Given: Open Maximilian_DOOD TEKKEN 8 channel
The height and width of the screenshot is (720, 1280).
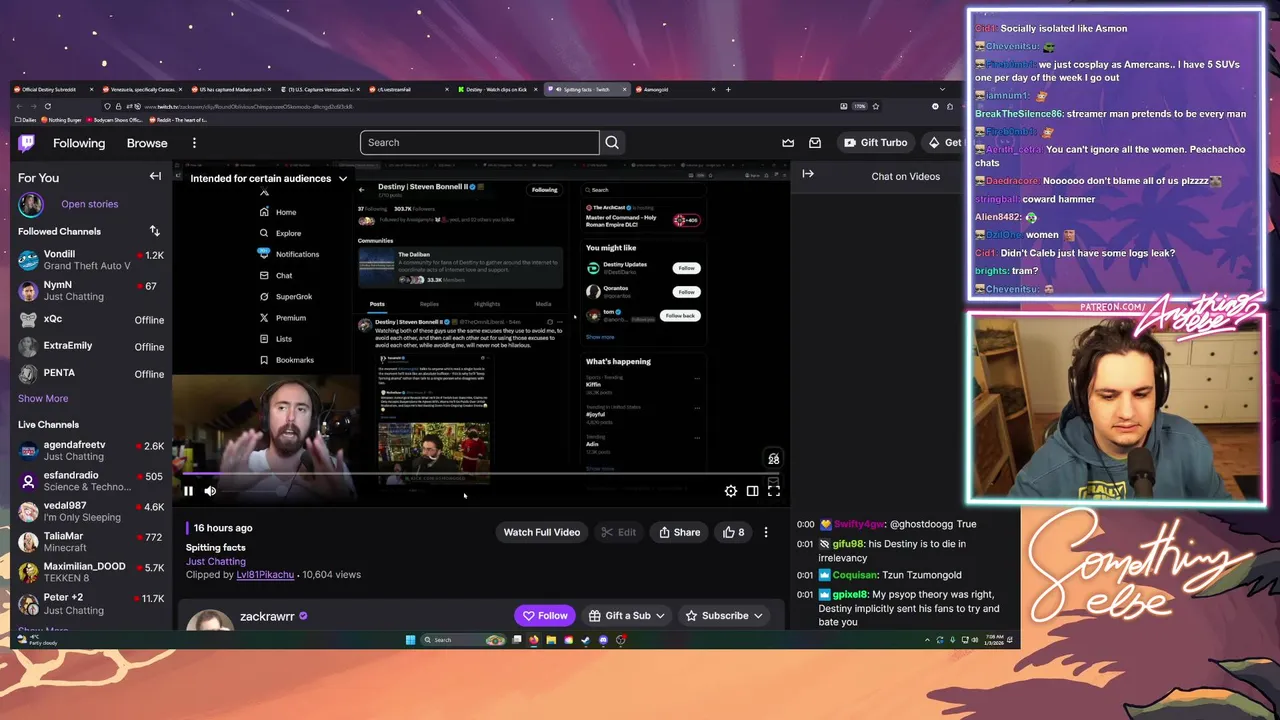Looking at the screenshot, I should coord(90,571).
